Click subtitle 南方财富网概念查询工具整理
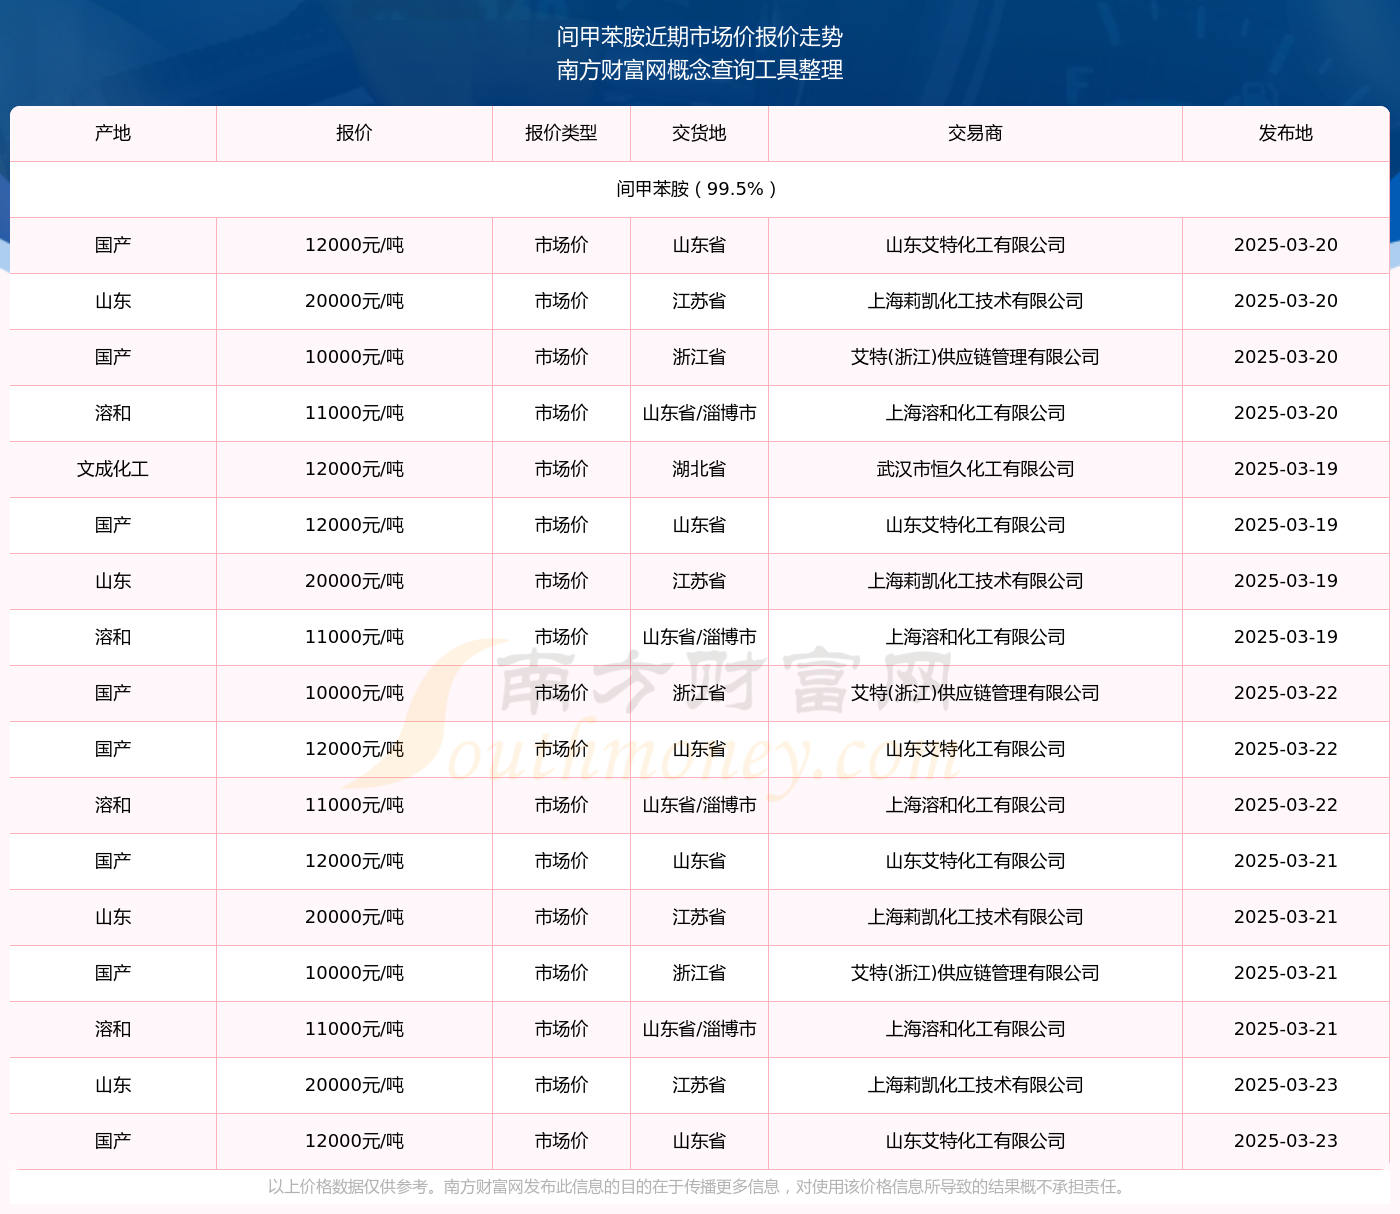The image size is (1400, 1214). 700,70
